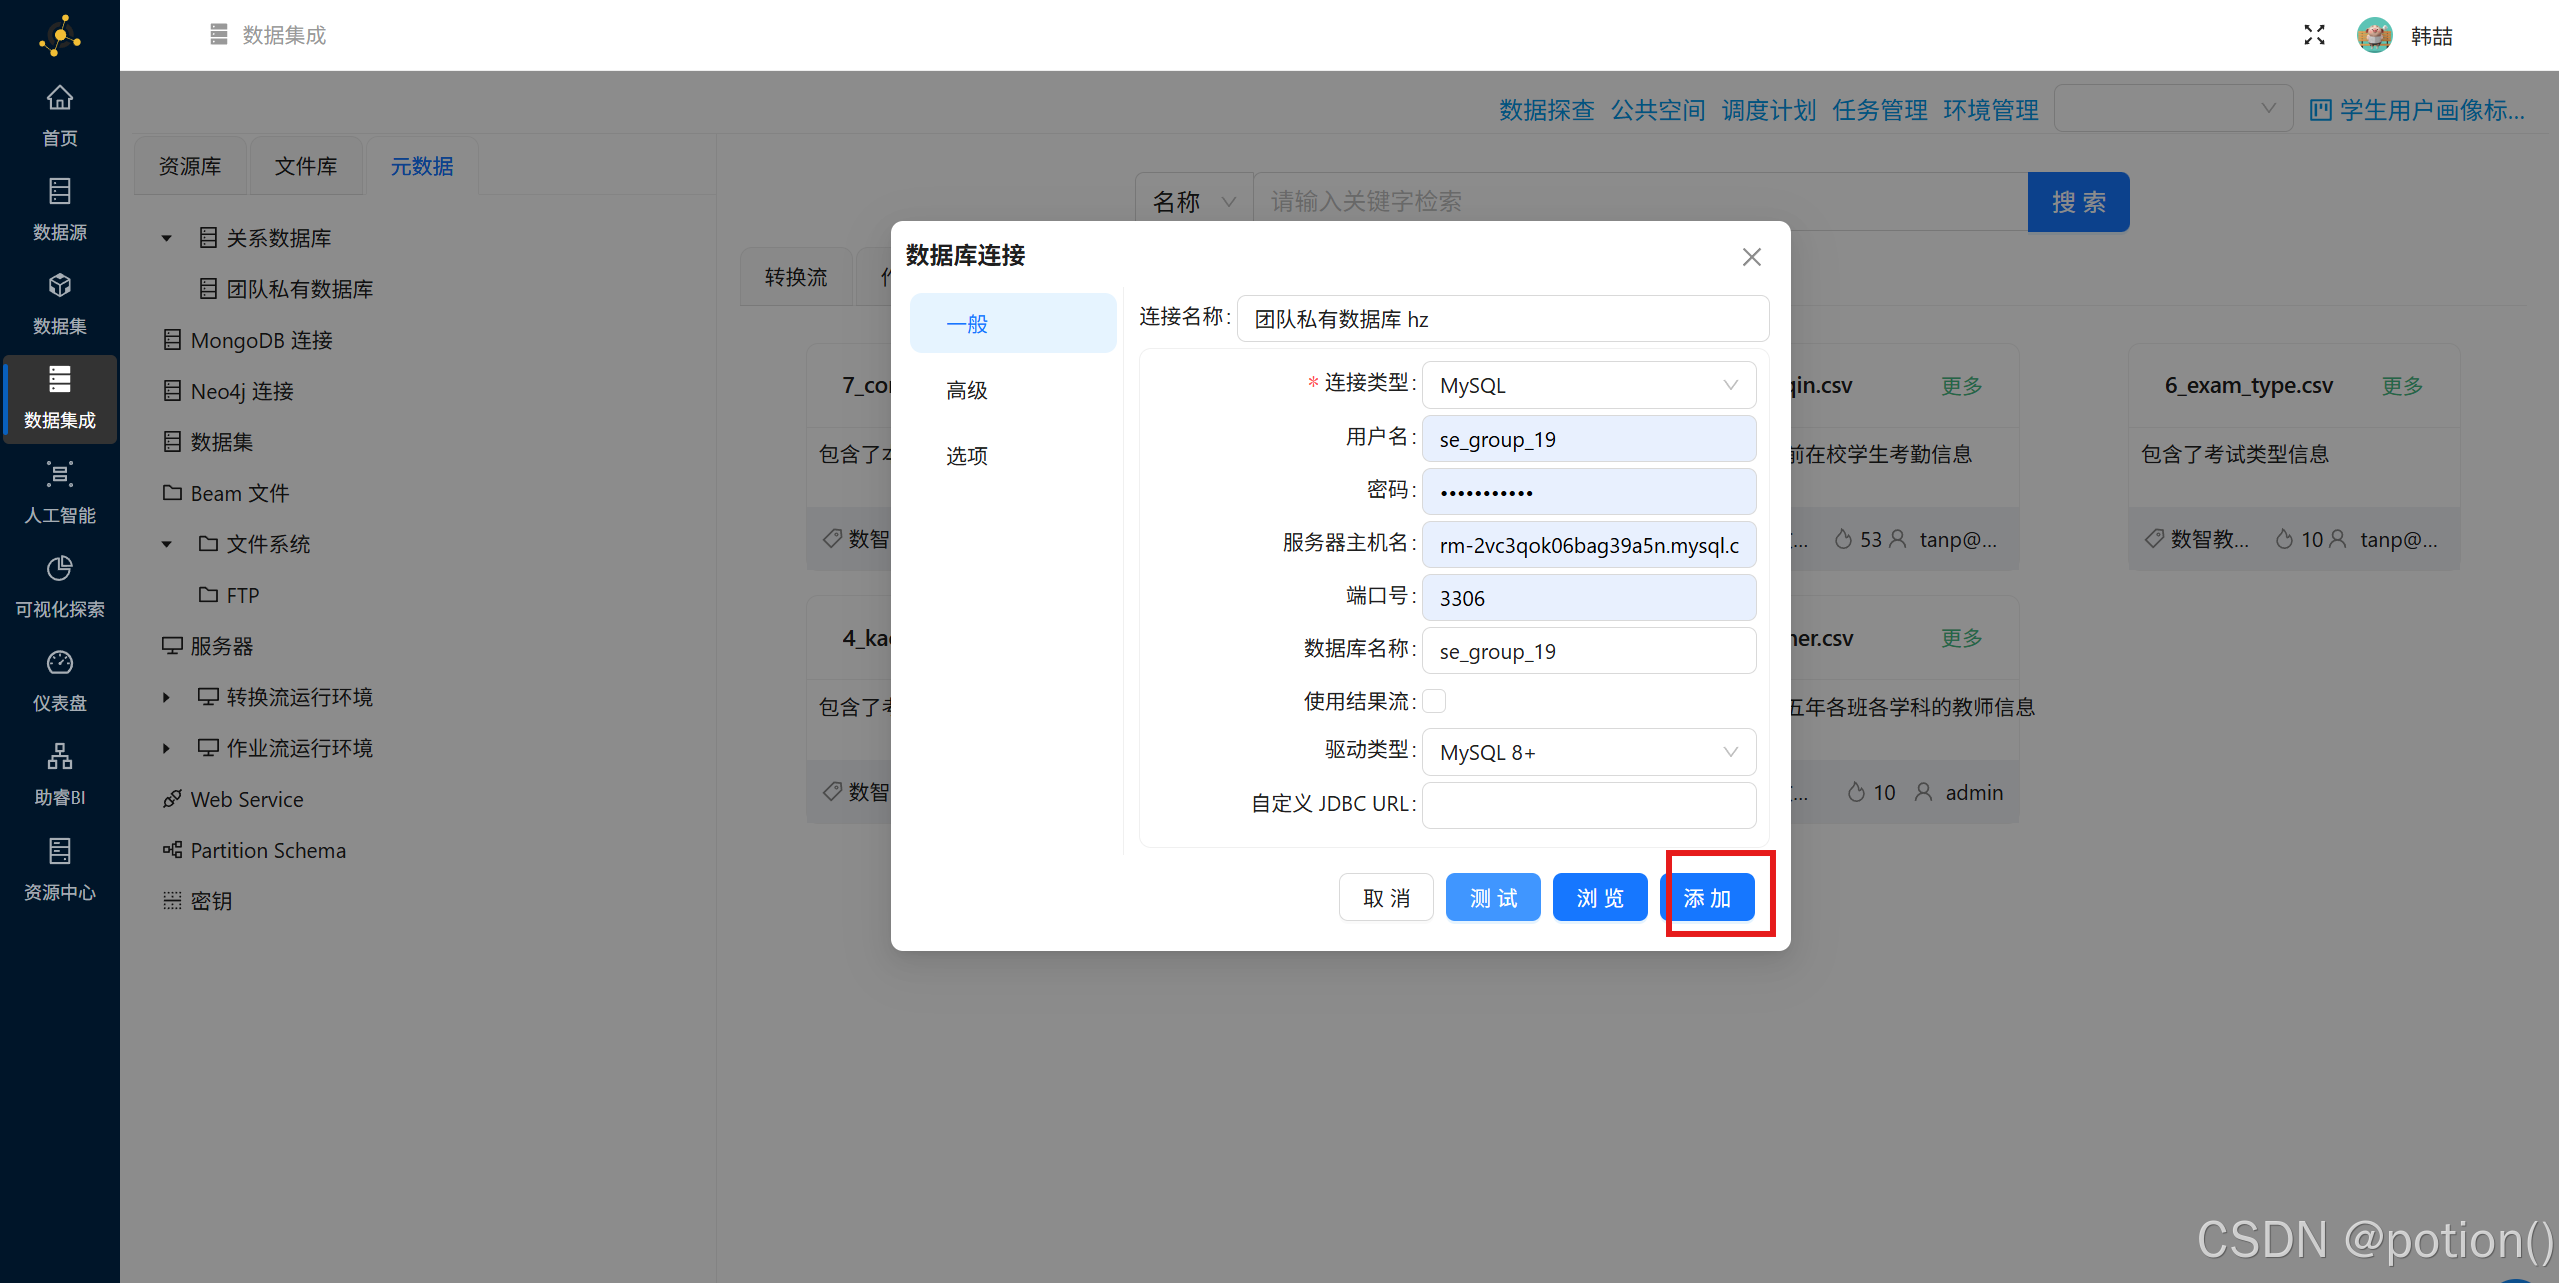Click the Web Service link icon in tree

pyautogui.click(x=172, y=799)
